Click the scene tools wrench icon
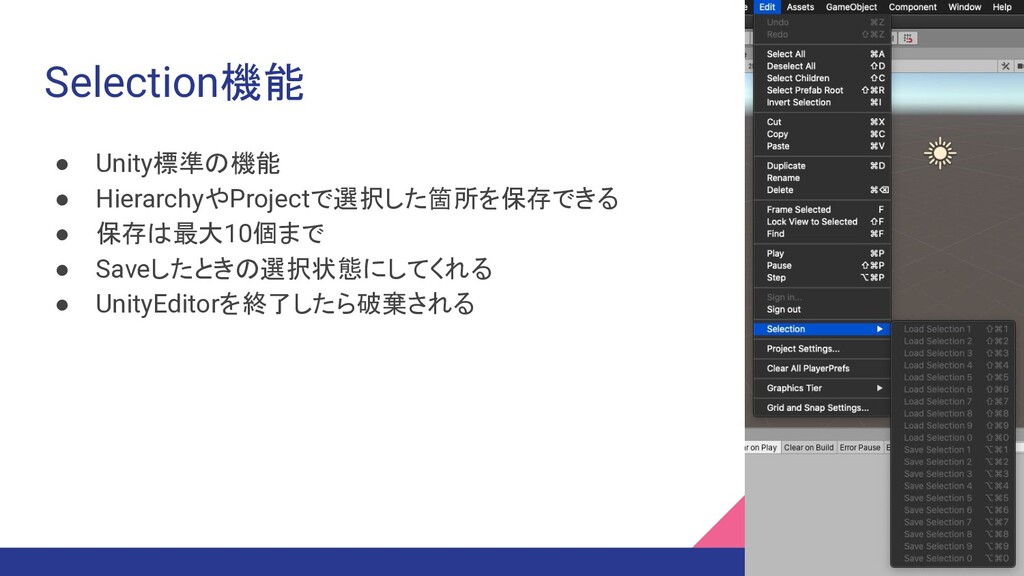Viewport: 1024px width, 576px height. (1005, 66)
